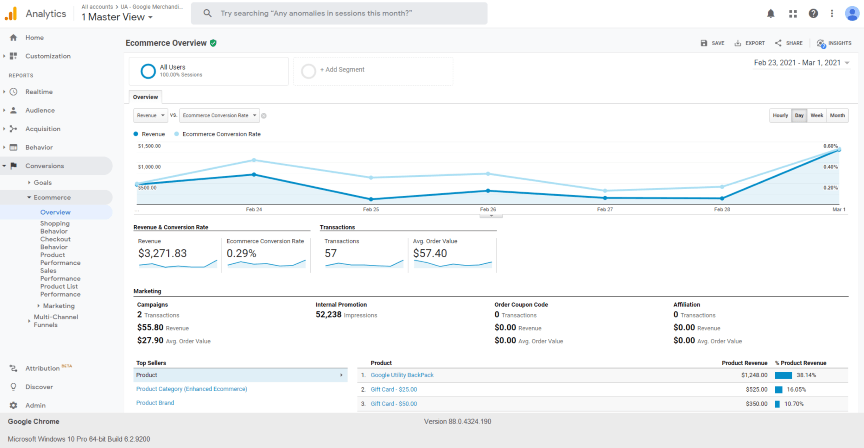Open the 1 Master View selector

click(117, 17)
